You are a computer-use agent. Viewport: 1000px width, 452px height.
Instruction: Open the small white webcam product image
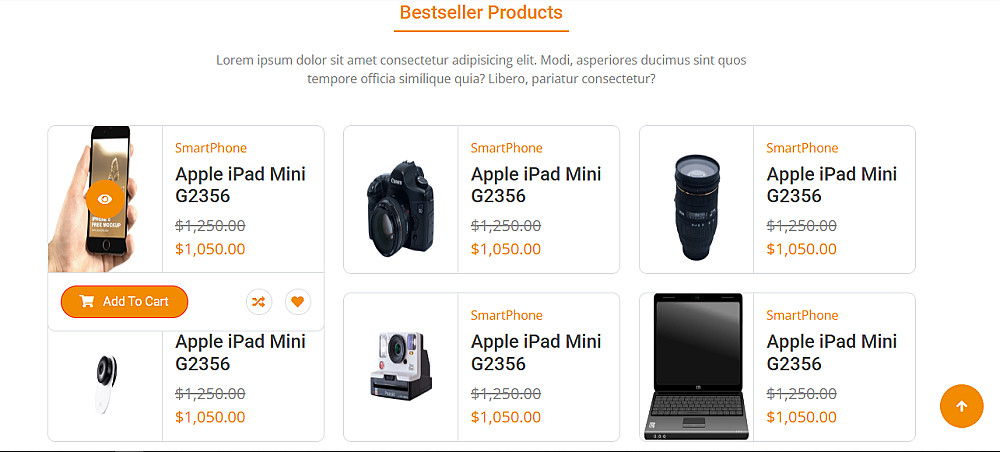click(x=106, y=383)
